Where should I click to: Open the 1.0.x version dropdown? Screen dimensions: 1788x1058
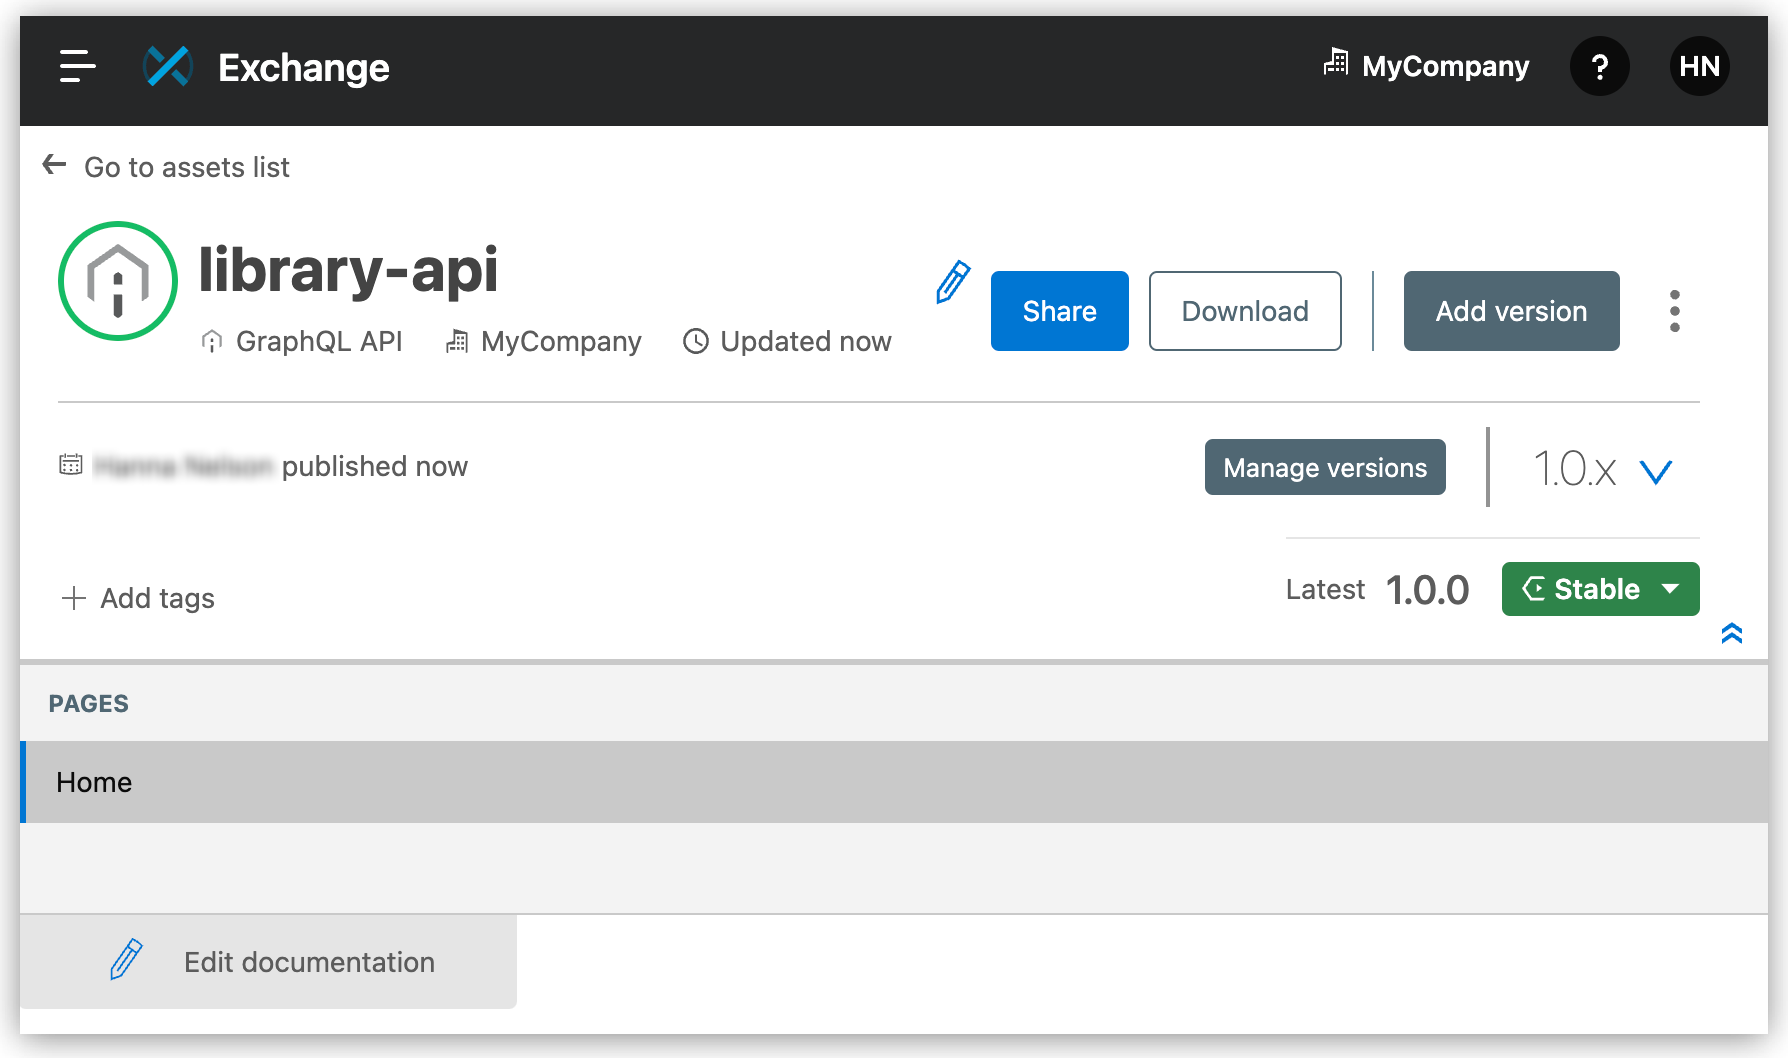[x=1600, y=468]
